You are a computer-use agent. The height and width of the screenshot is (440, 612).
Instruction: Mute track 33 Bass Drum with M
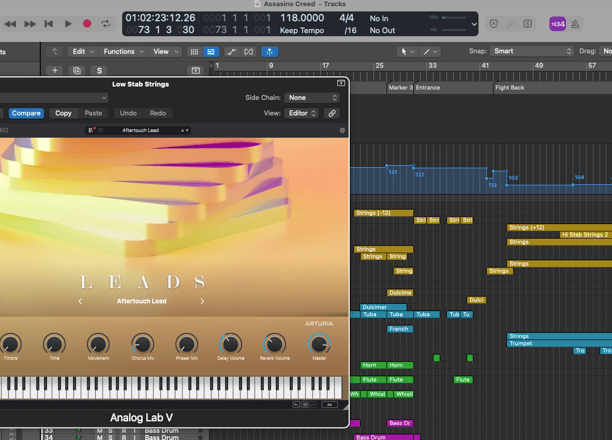point(100,430)
